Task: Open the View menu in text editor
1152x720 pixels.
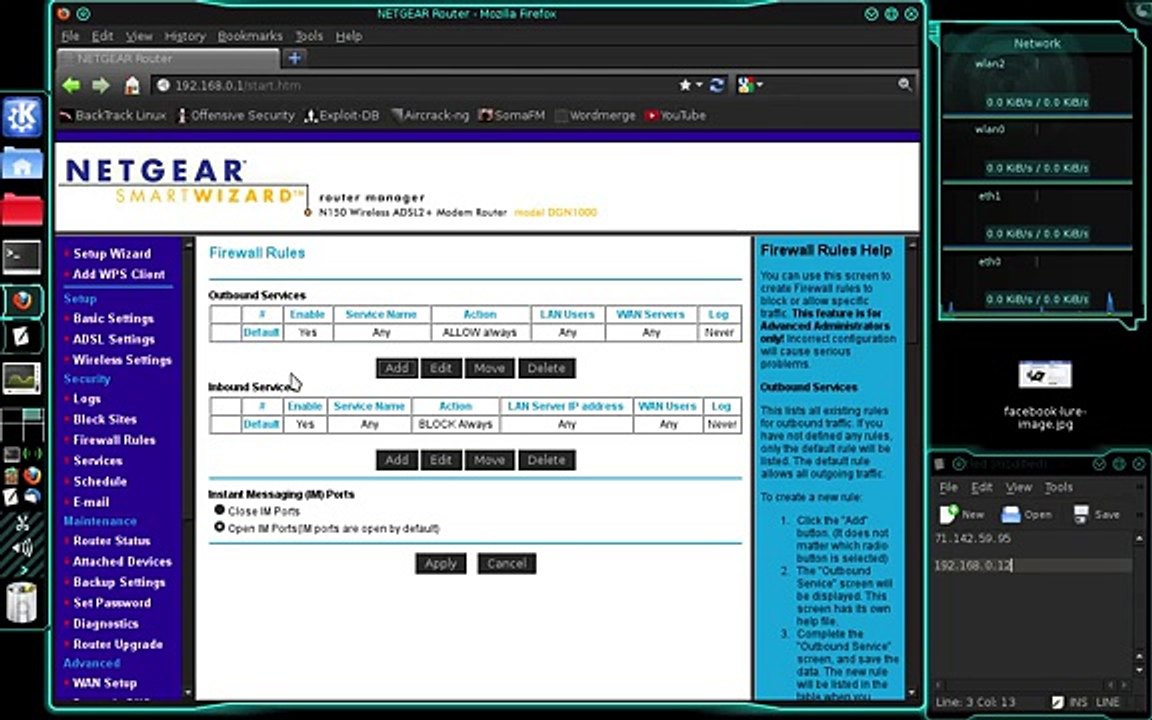Action: pos(1018,487)
